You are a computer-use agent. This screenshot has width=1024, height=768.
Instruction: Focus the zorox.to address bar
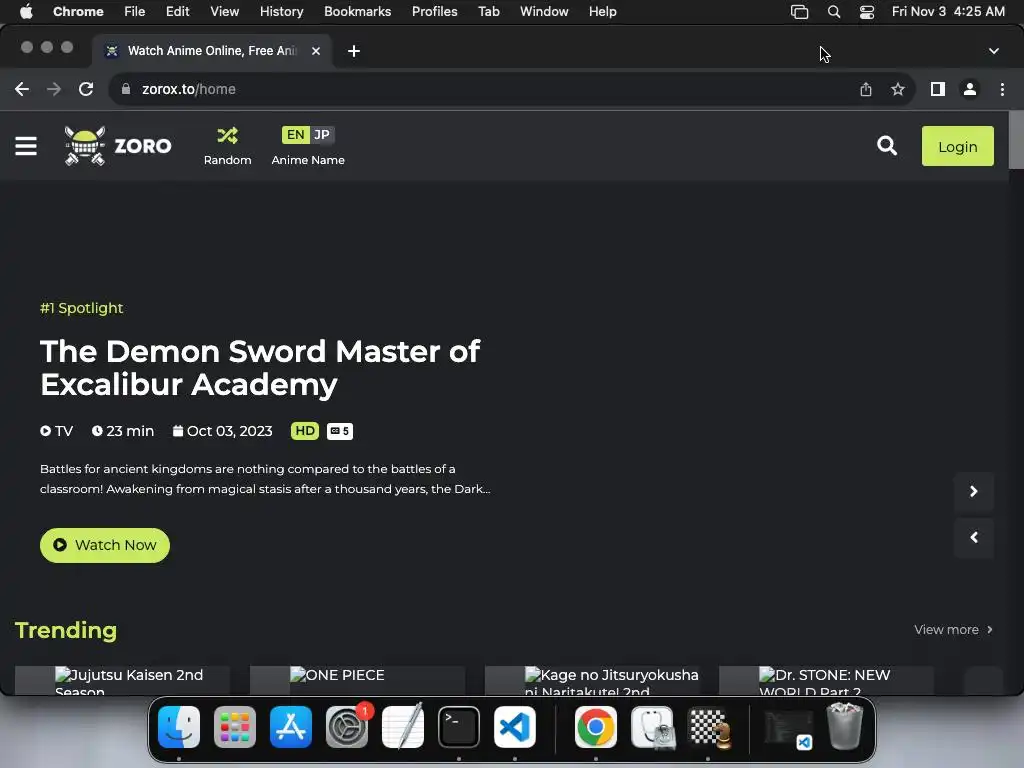click(483, 89)
